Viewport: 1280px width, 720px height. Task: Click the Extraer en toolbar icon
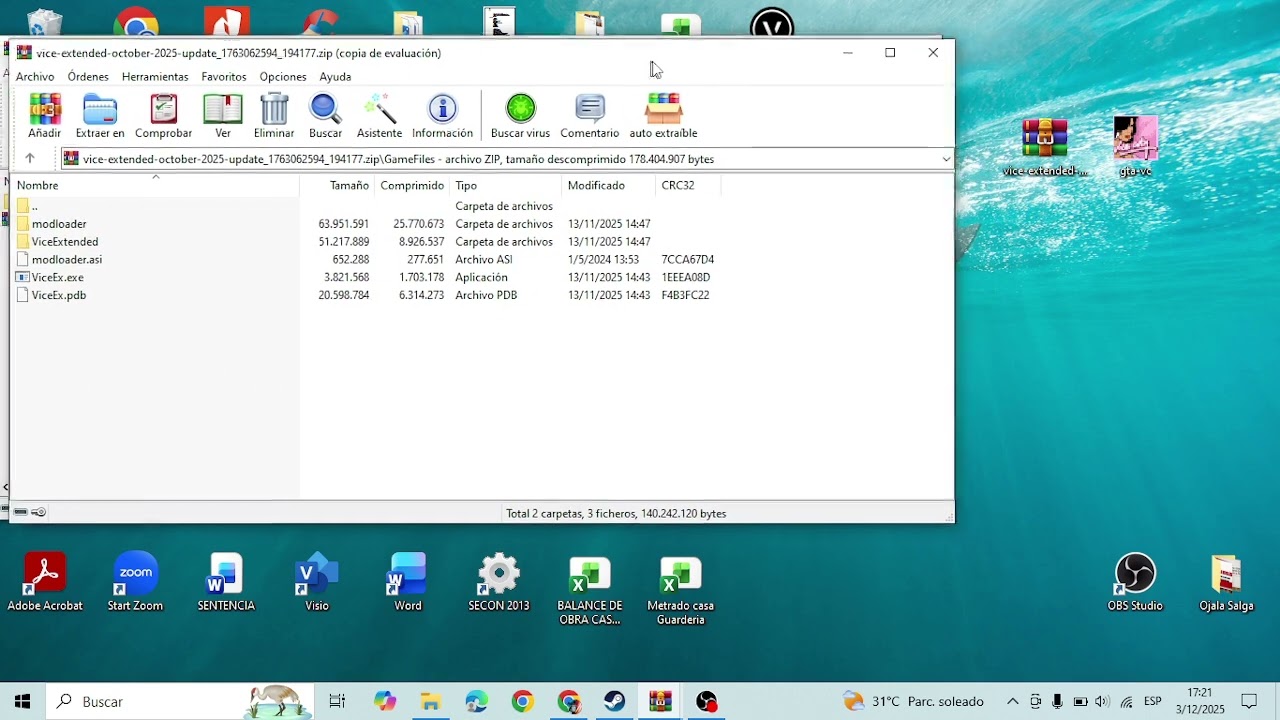[x=100, y=115]
